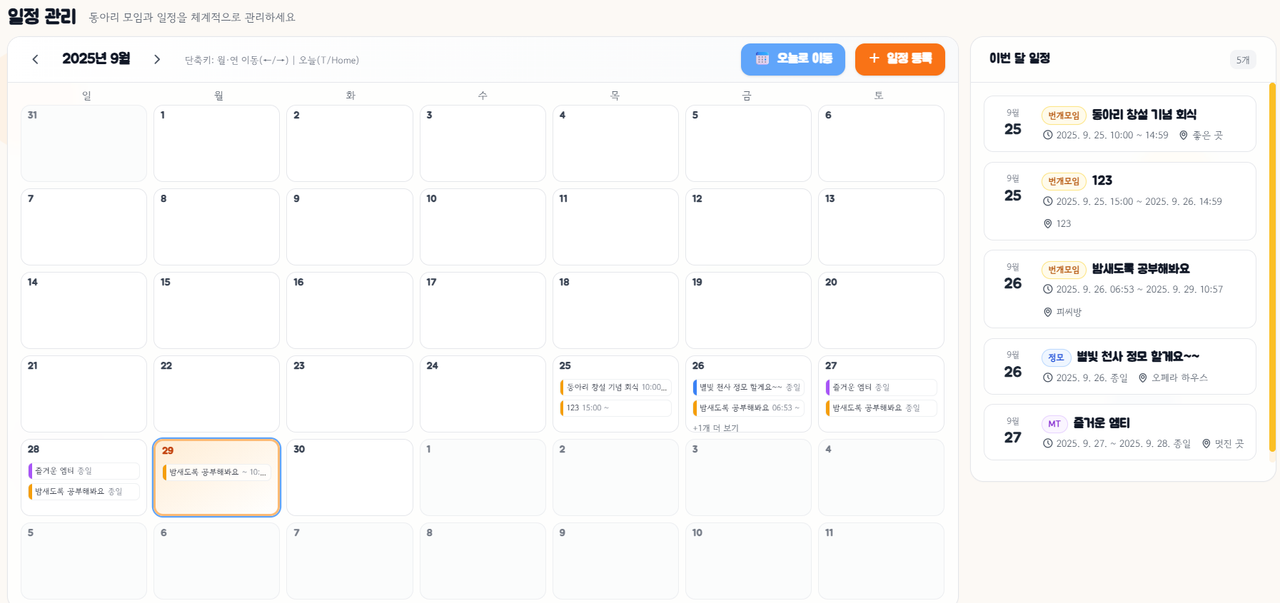Select September 10 calendar cell
1280x603 pixels.
coord(483,227)
